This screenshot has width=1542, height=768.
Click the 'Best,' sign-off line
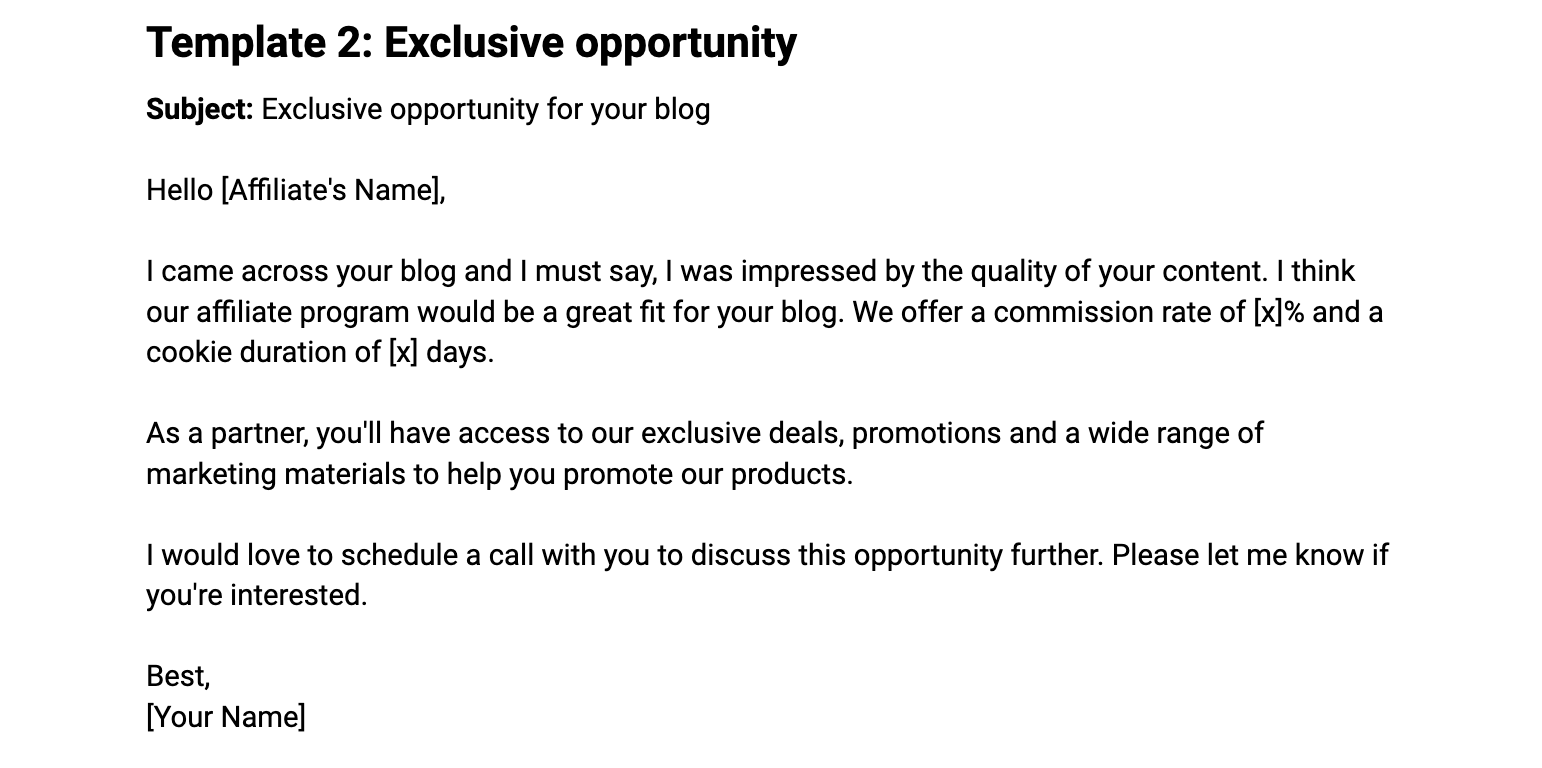[178, 676]
